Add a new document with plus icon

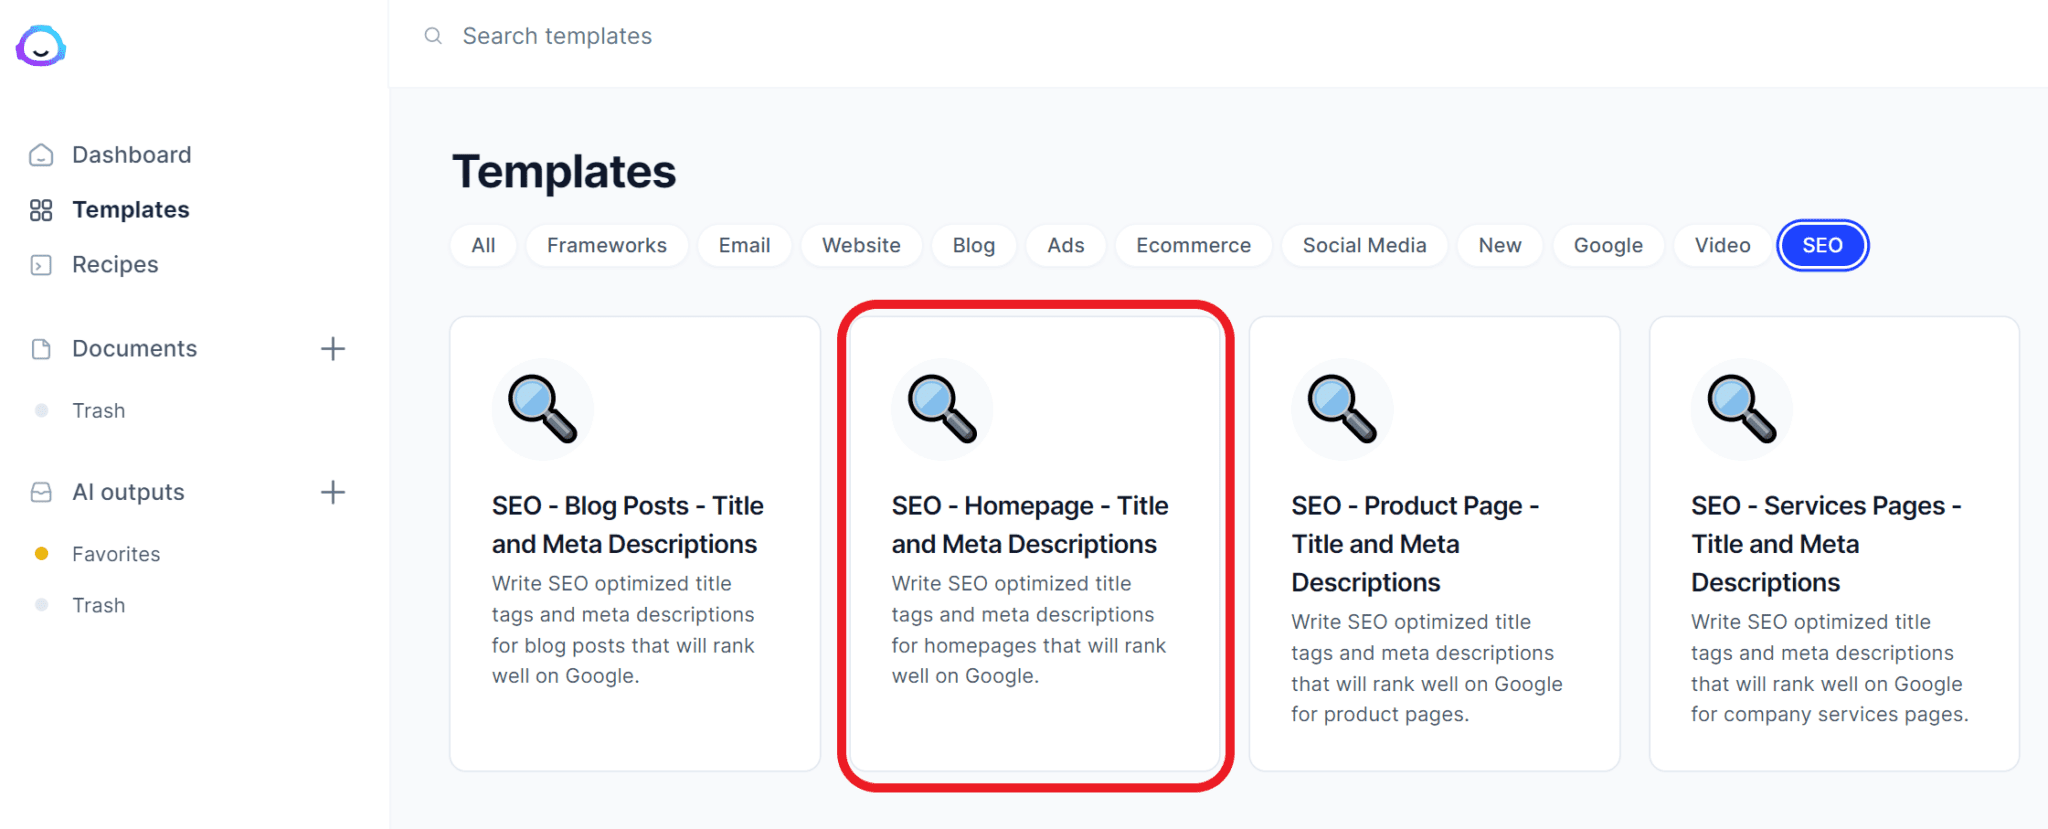332,349
